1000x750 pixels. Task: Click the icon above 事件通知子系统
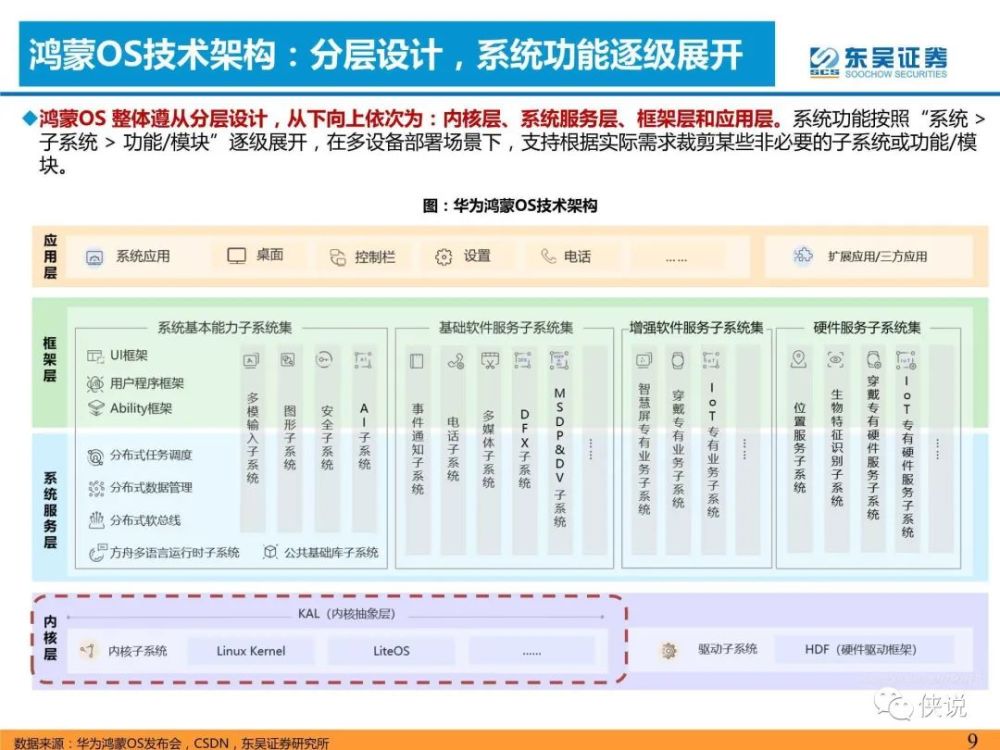[416, 362]
